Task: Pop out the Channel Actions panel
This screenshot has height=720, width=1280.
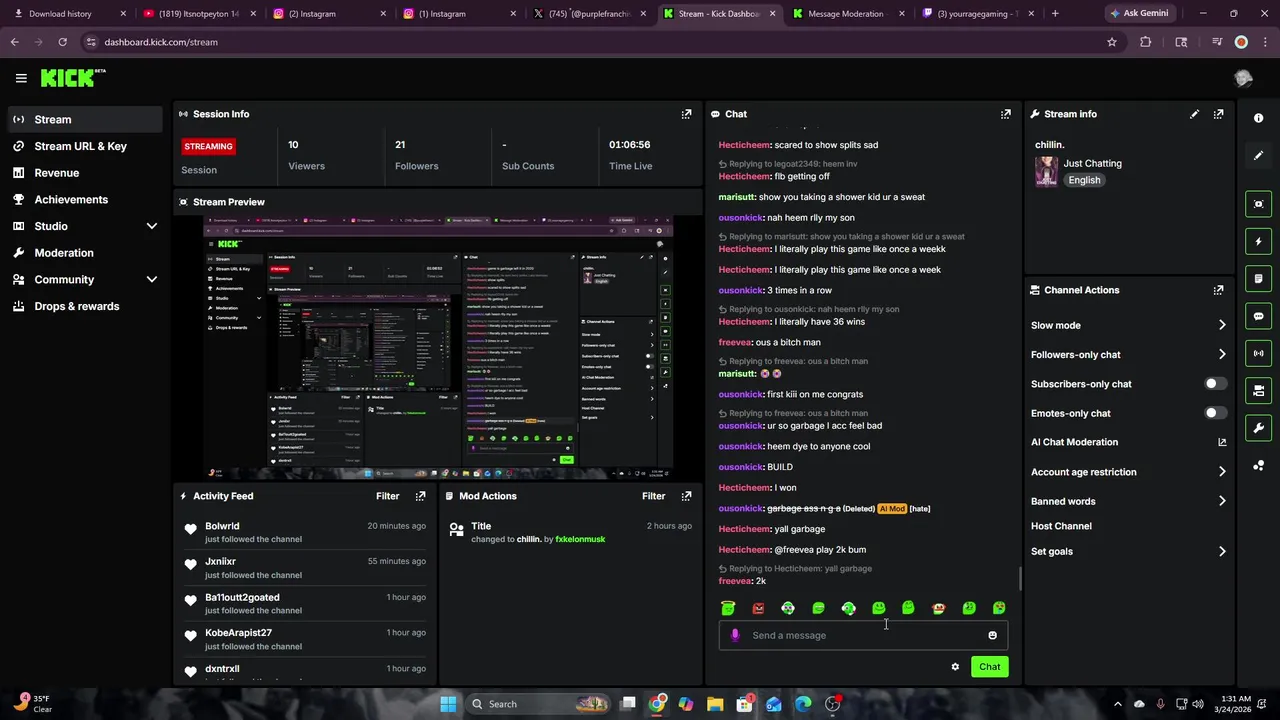Action: pos(1218,290)
